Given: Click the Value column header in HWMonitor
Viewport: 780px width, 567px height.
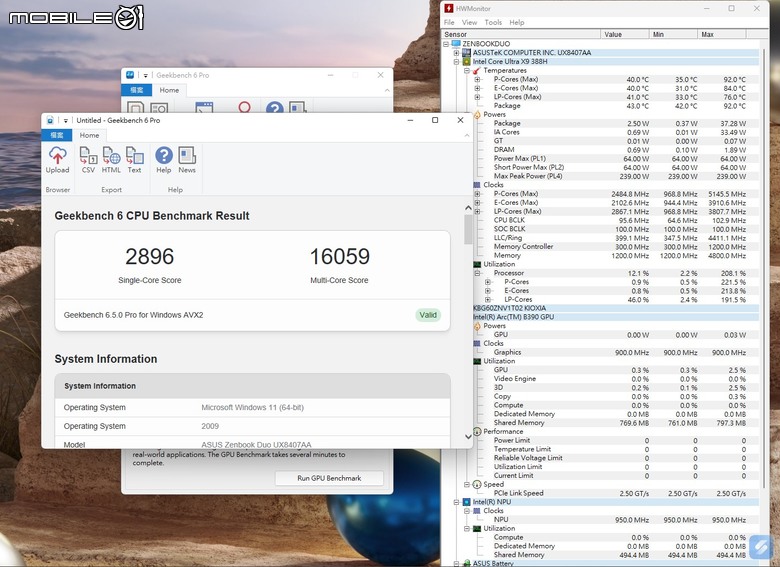Looking at the screenshot, I should 625,34.
